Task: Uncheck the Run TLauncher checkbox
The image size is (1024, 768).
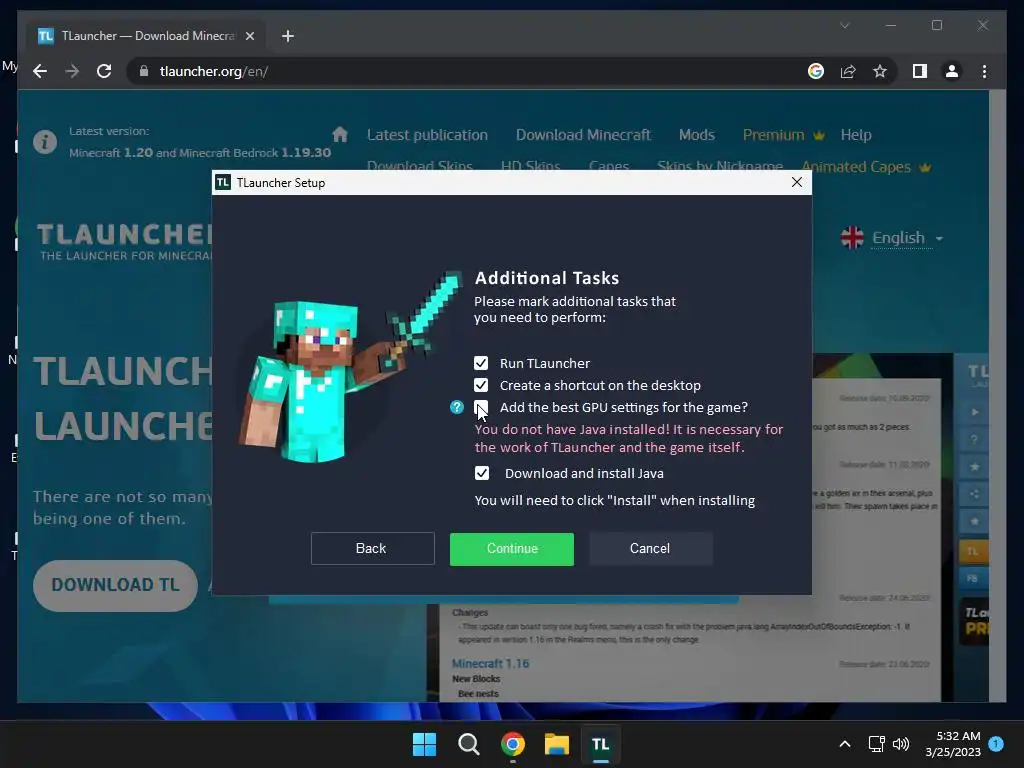Action: click(481, 363)
